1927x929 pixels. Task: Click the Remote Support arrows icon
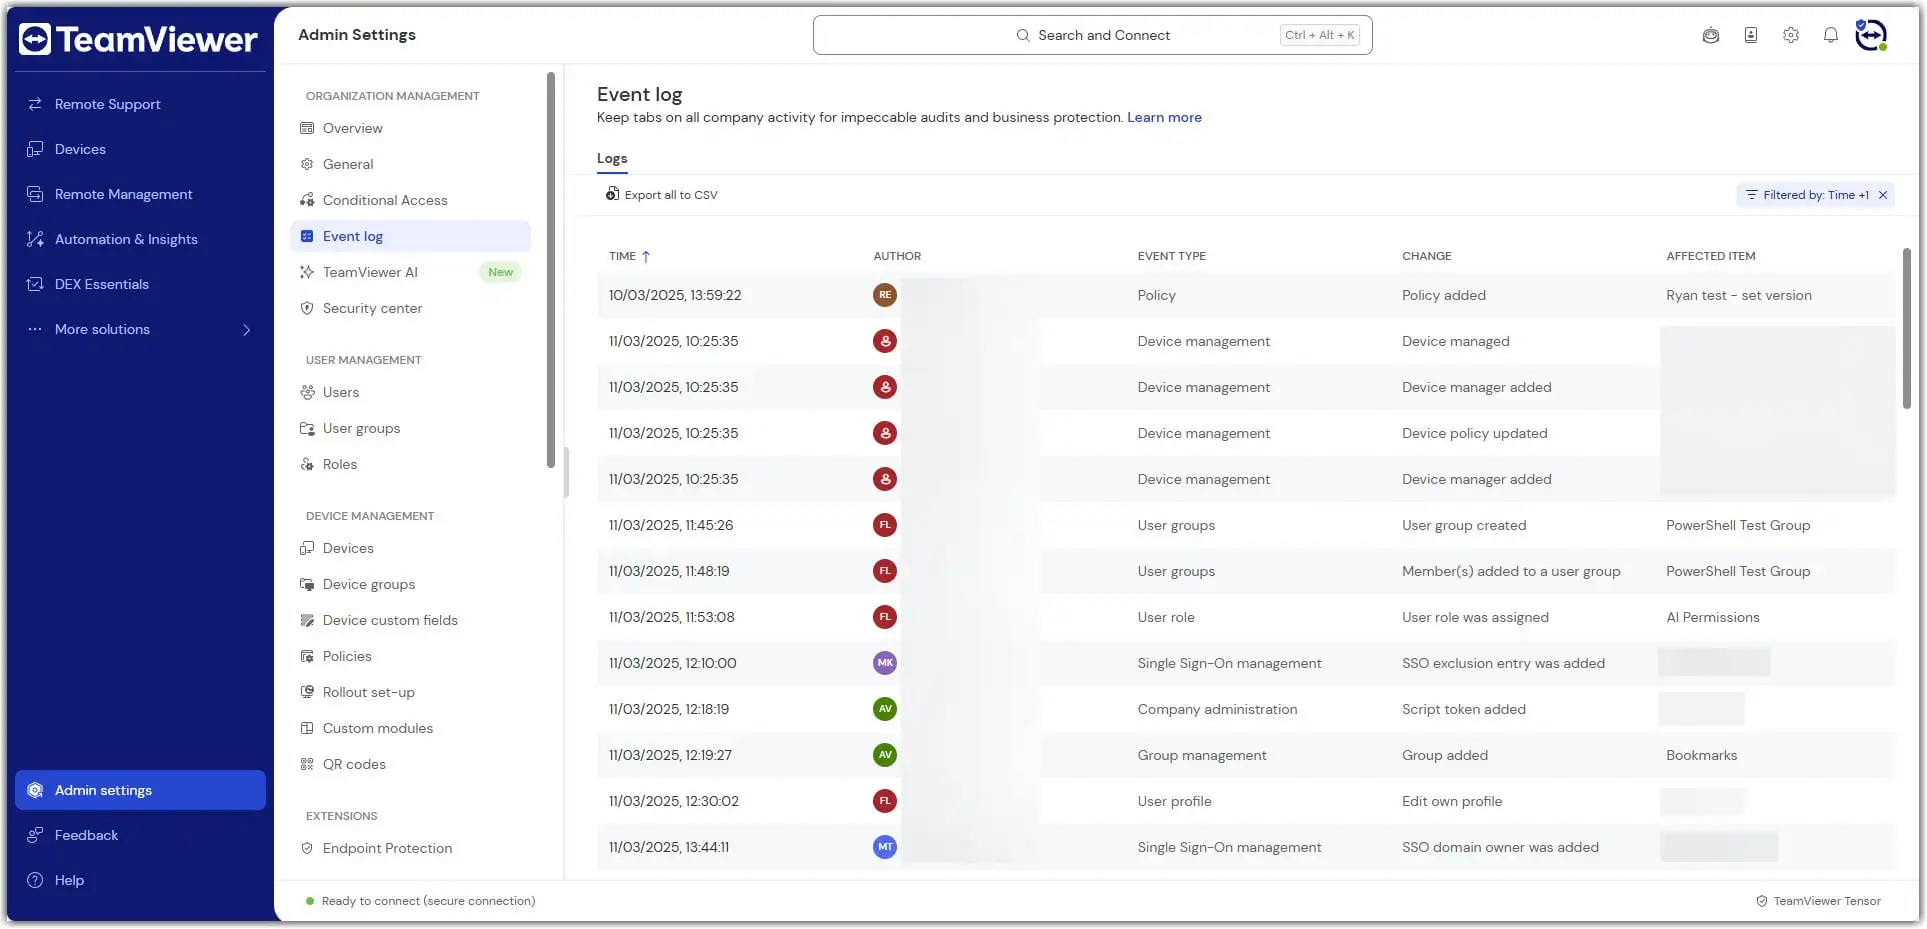pos(35,104)
